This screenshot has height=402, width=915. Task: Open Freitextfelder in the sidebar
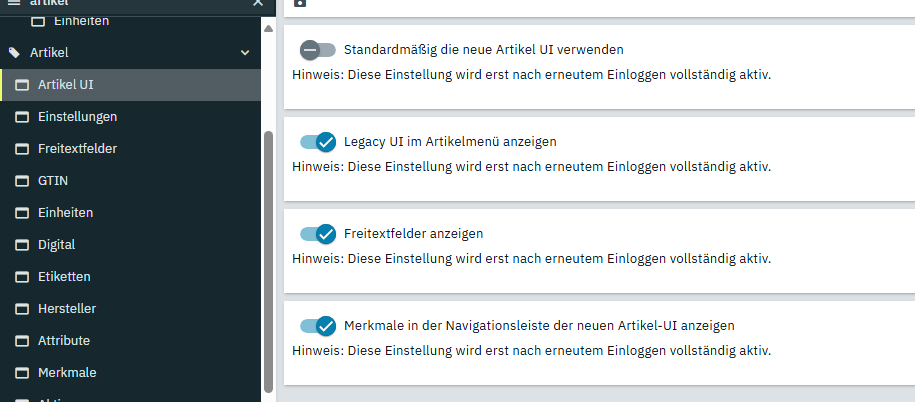click(77, 148)
